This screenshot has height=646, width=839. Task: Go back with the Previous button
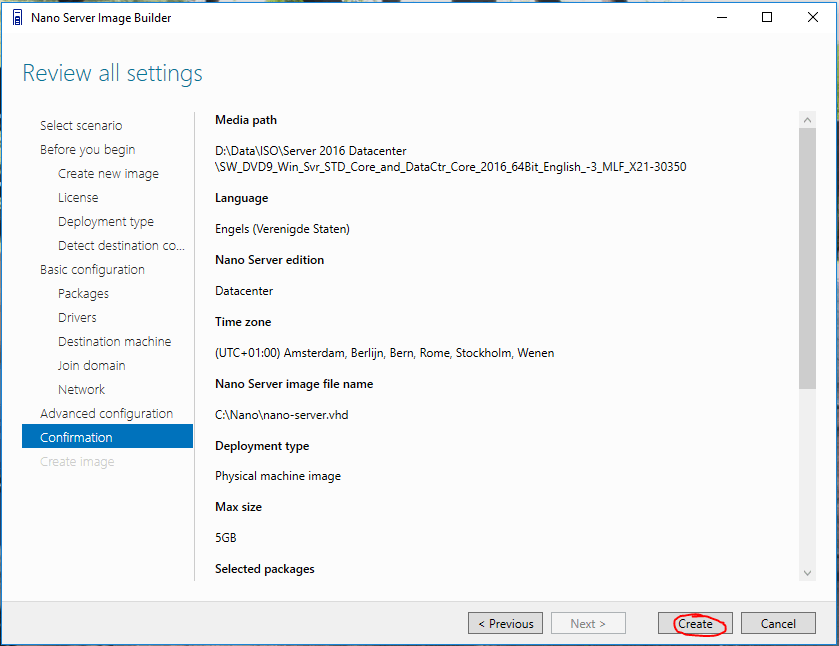505,624
